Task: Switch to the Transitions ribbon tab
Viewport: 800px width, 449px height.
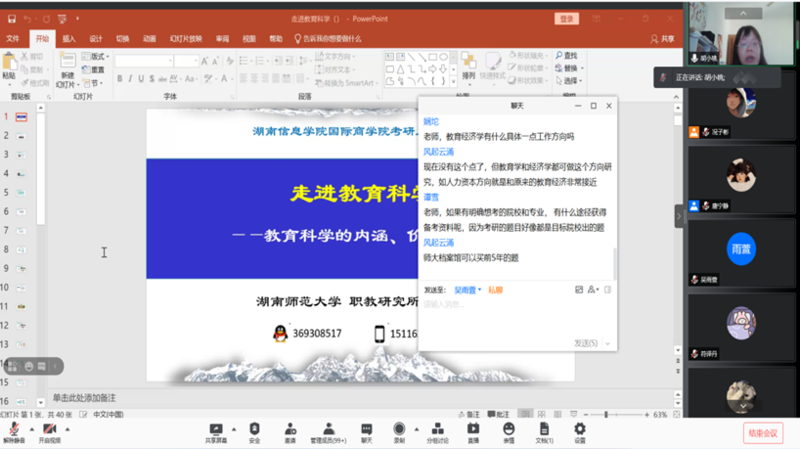Action: click(x=122, y=39)
